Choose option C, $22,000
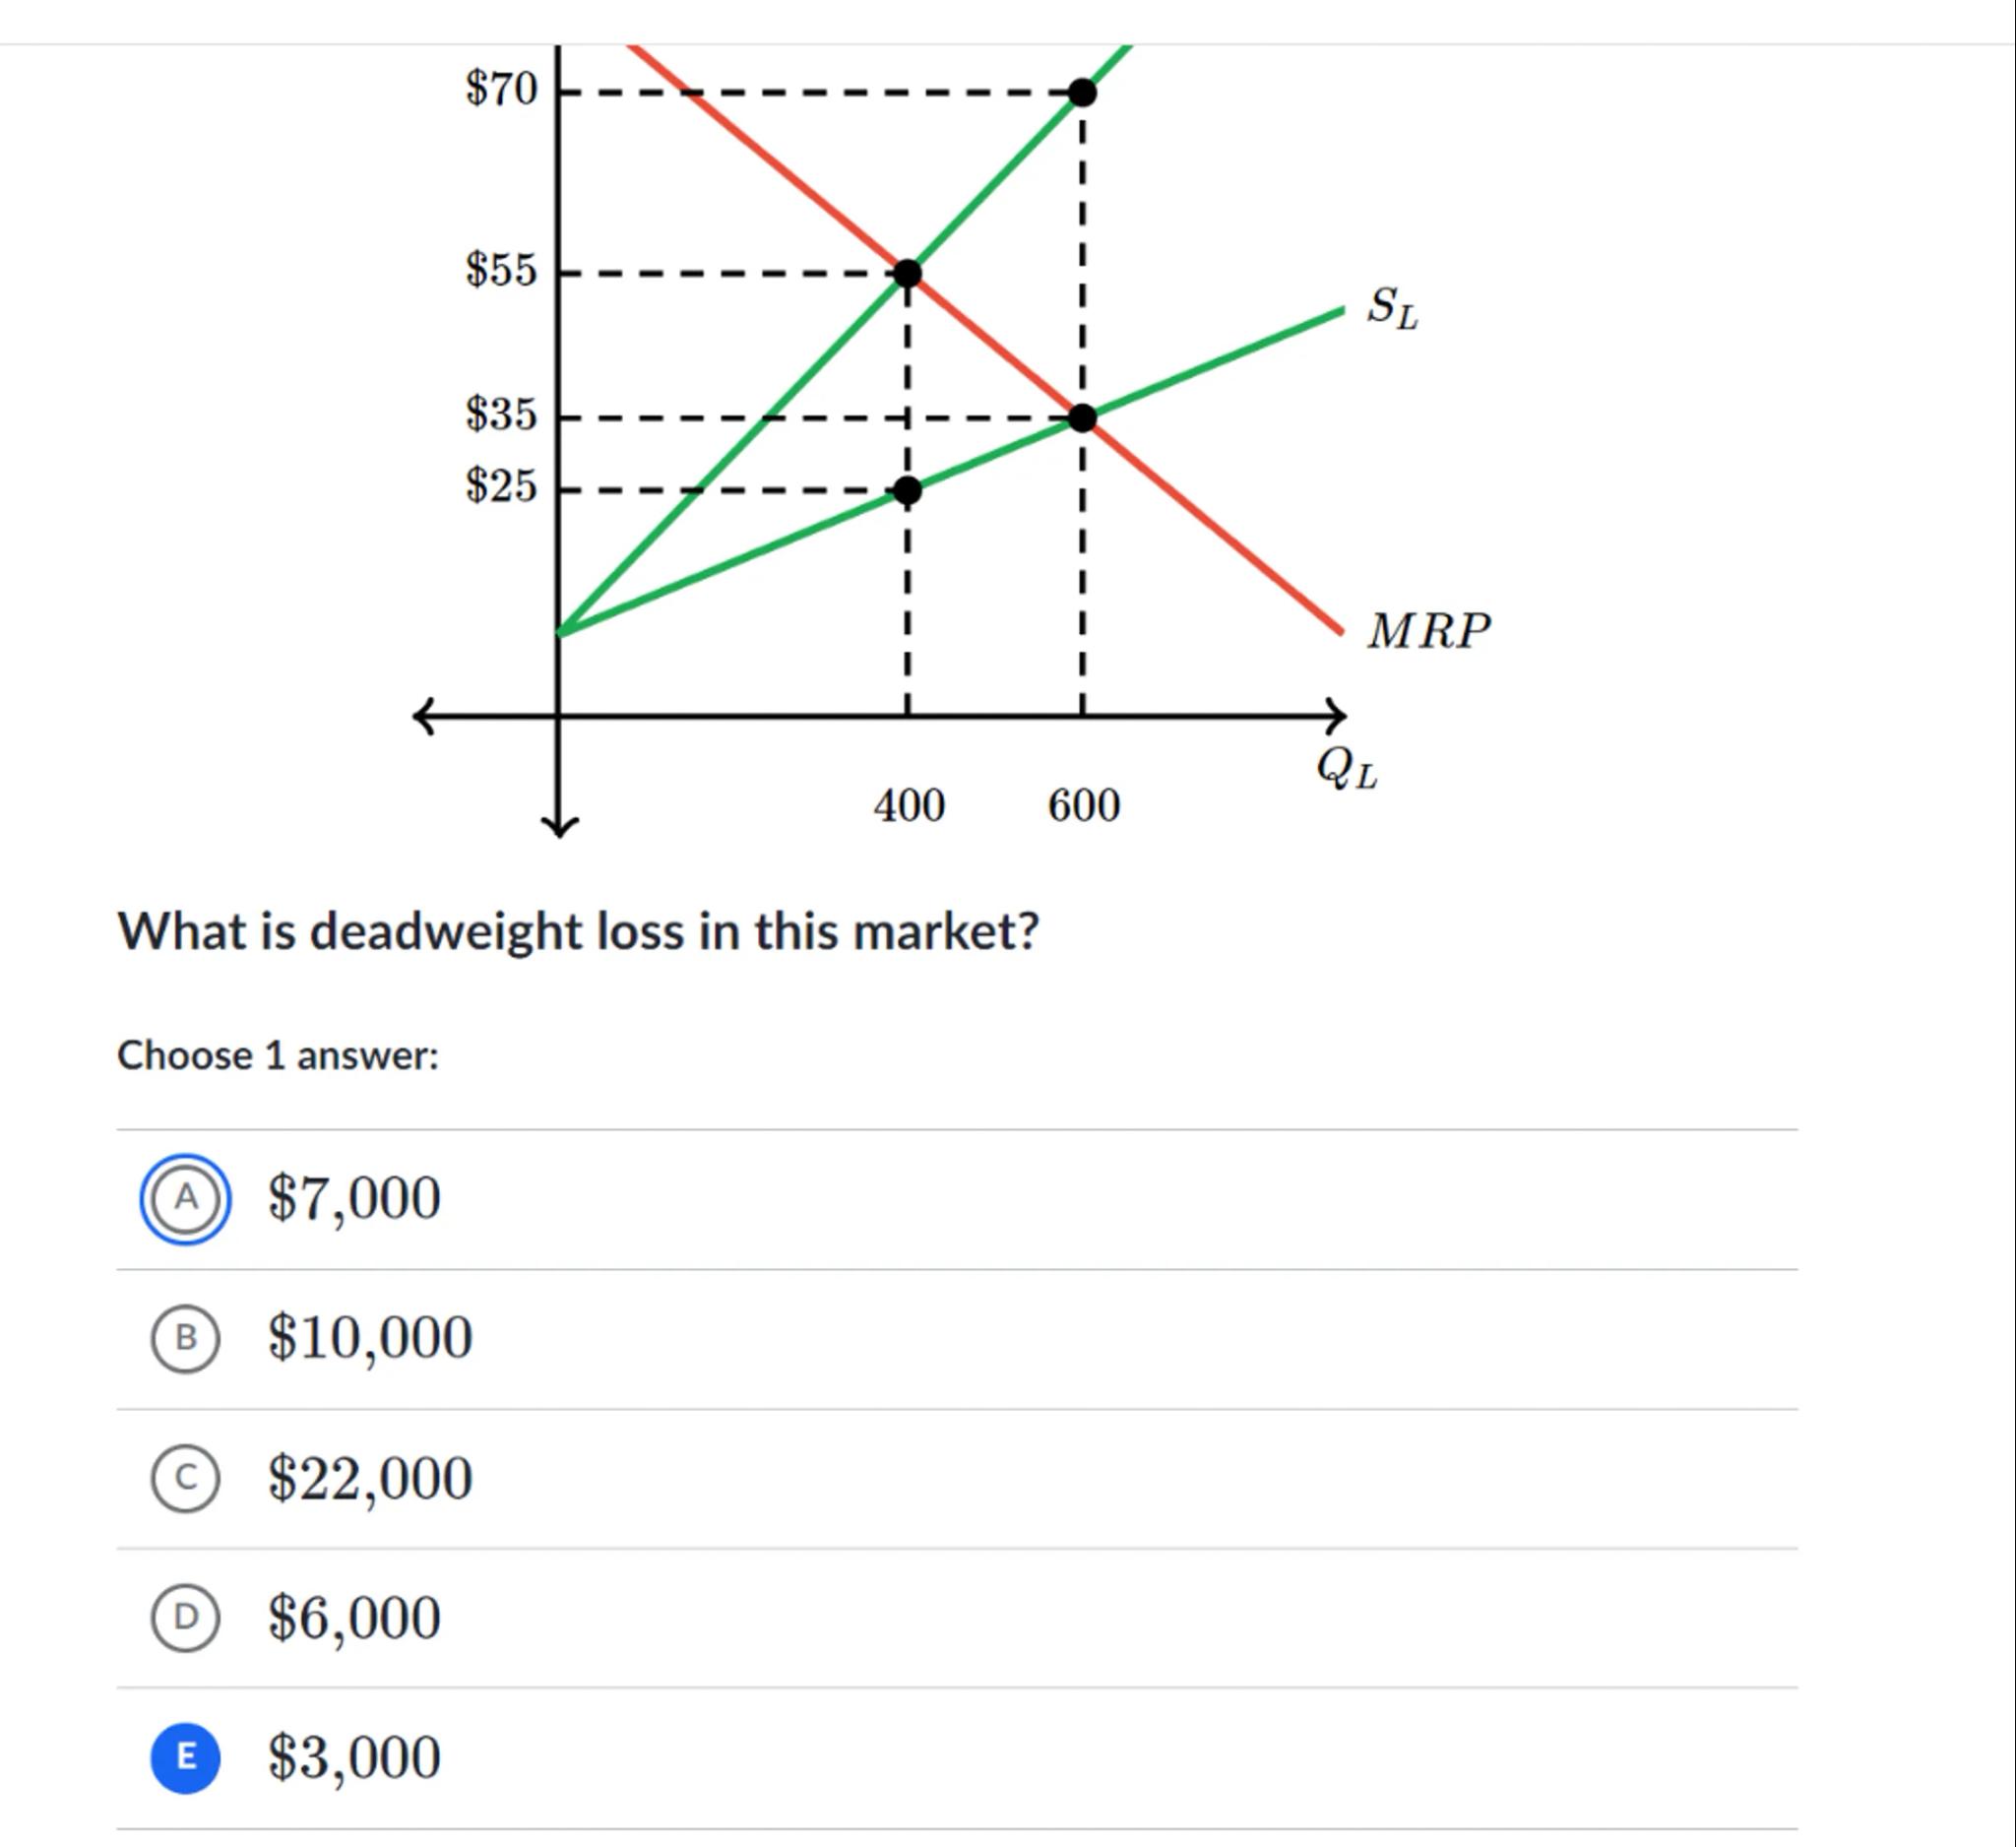2016x1847 pixels. coord(185,1478)
